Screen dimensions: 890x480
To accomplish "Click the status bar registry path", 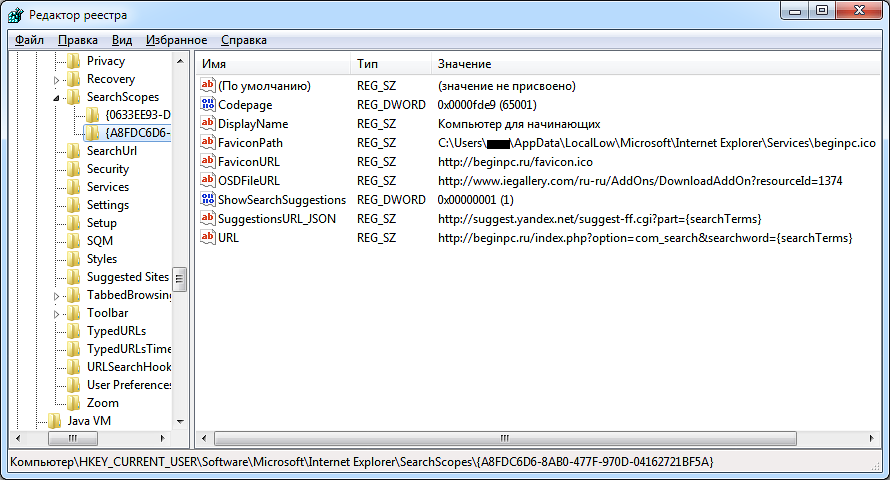I will click(362, 462).
